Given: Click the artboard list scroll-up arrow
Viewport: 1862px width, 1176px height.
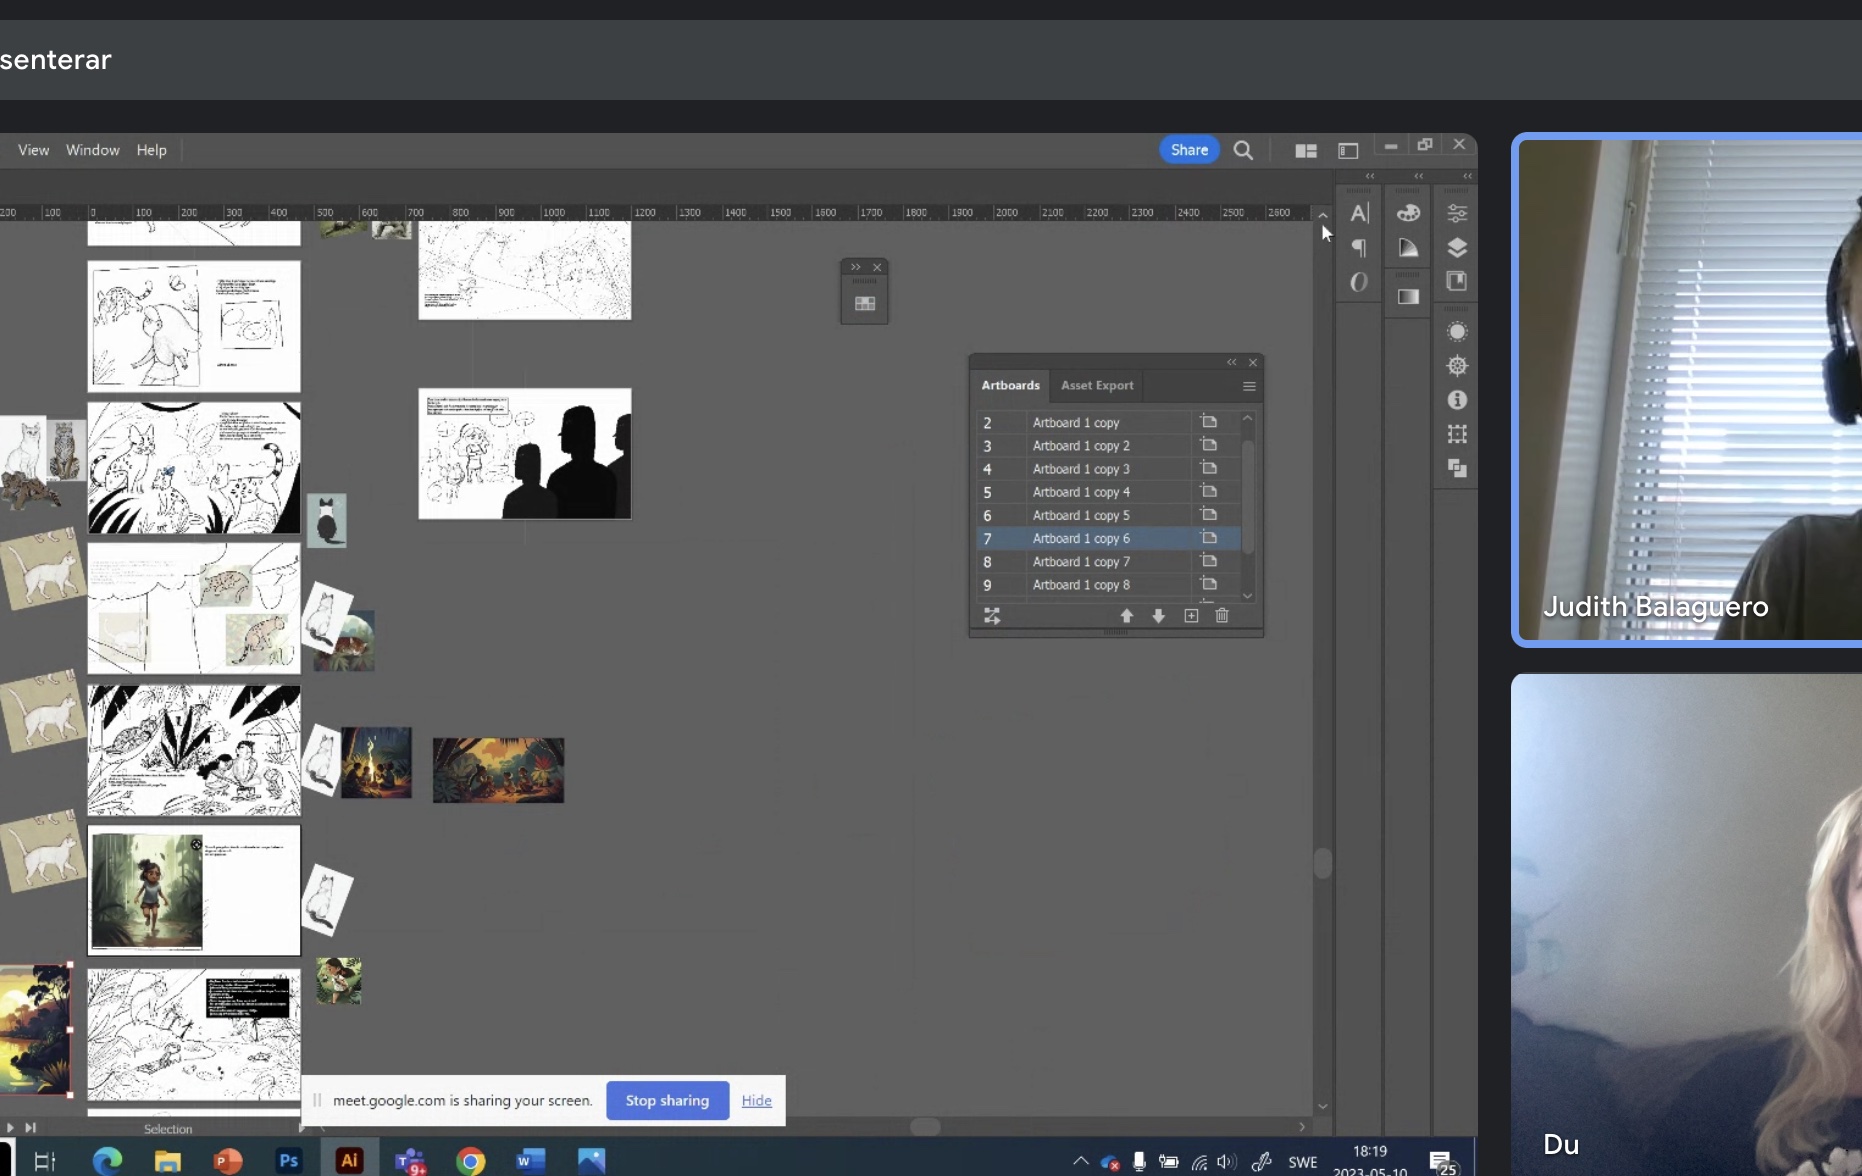Looking at the screenshot, I should [x=1248, y=418].
